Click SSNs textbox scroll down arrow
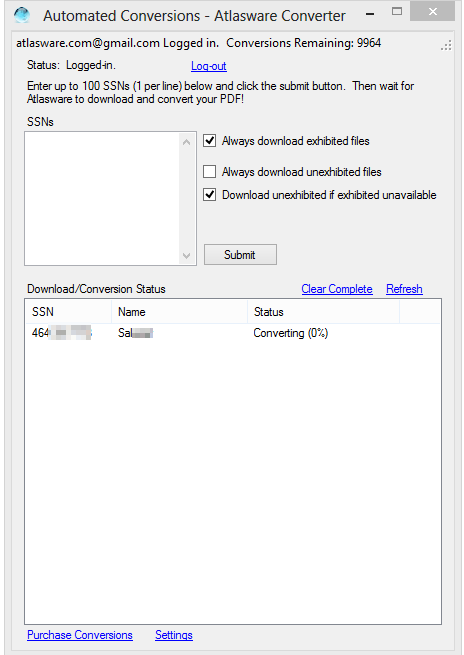This screenshot has width=464, height=655. pos(187,255)
